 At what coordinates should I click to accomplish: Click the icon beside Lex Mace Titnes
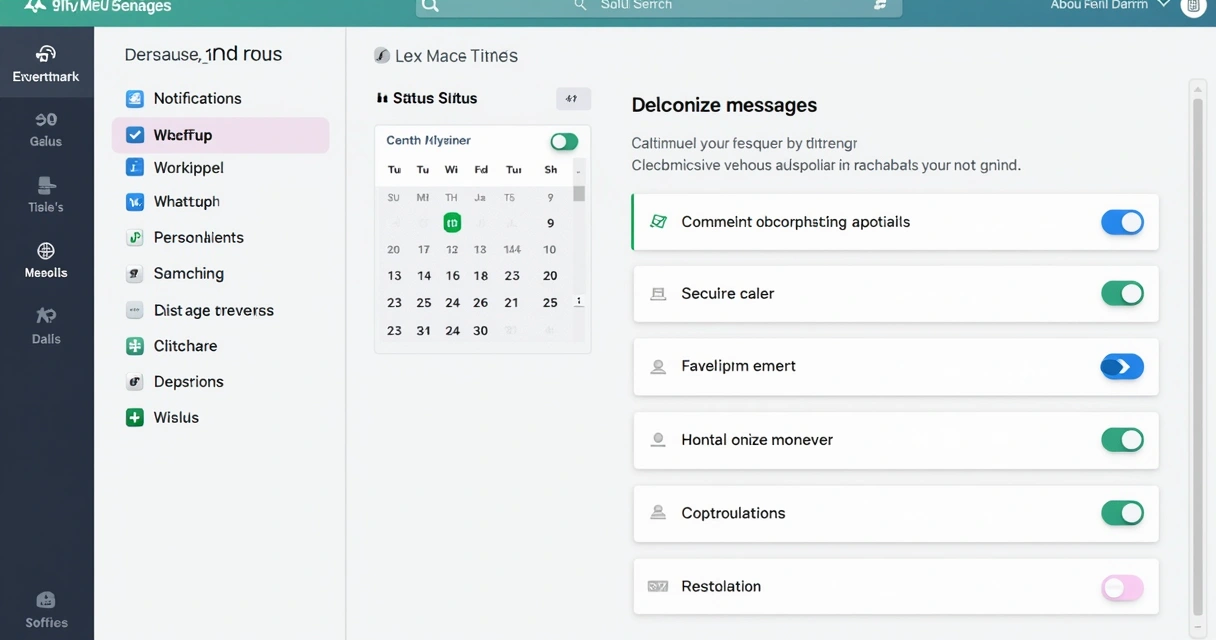click(x=381, y=56)
